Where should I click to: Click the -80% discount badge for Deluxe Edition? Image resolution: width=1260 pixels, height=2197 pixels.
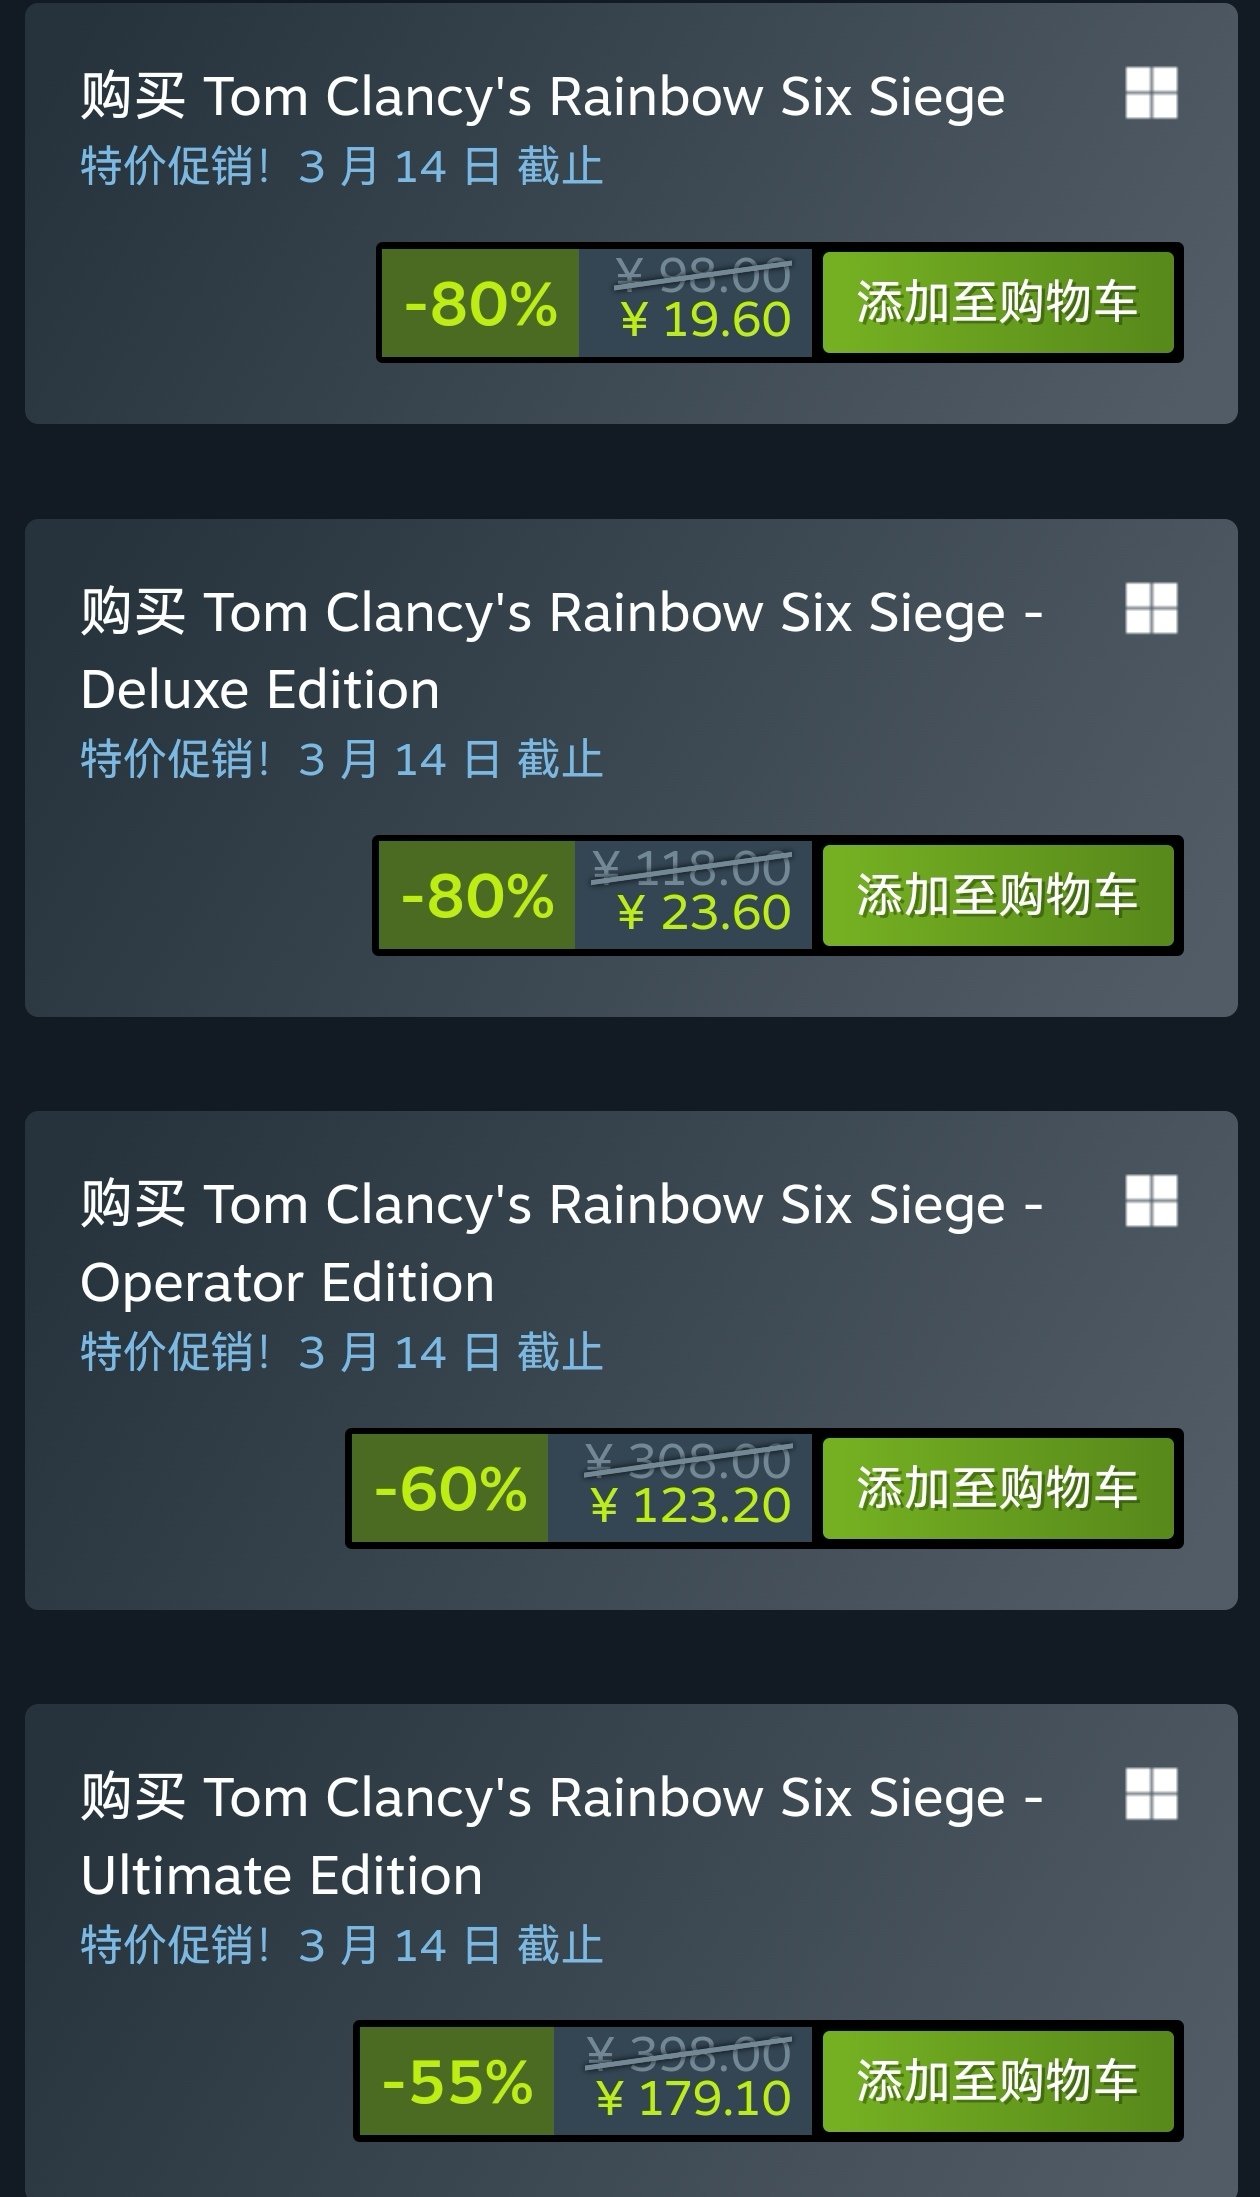[x=477, y=895]
